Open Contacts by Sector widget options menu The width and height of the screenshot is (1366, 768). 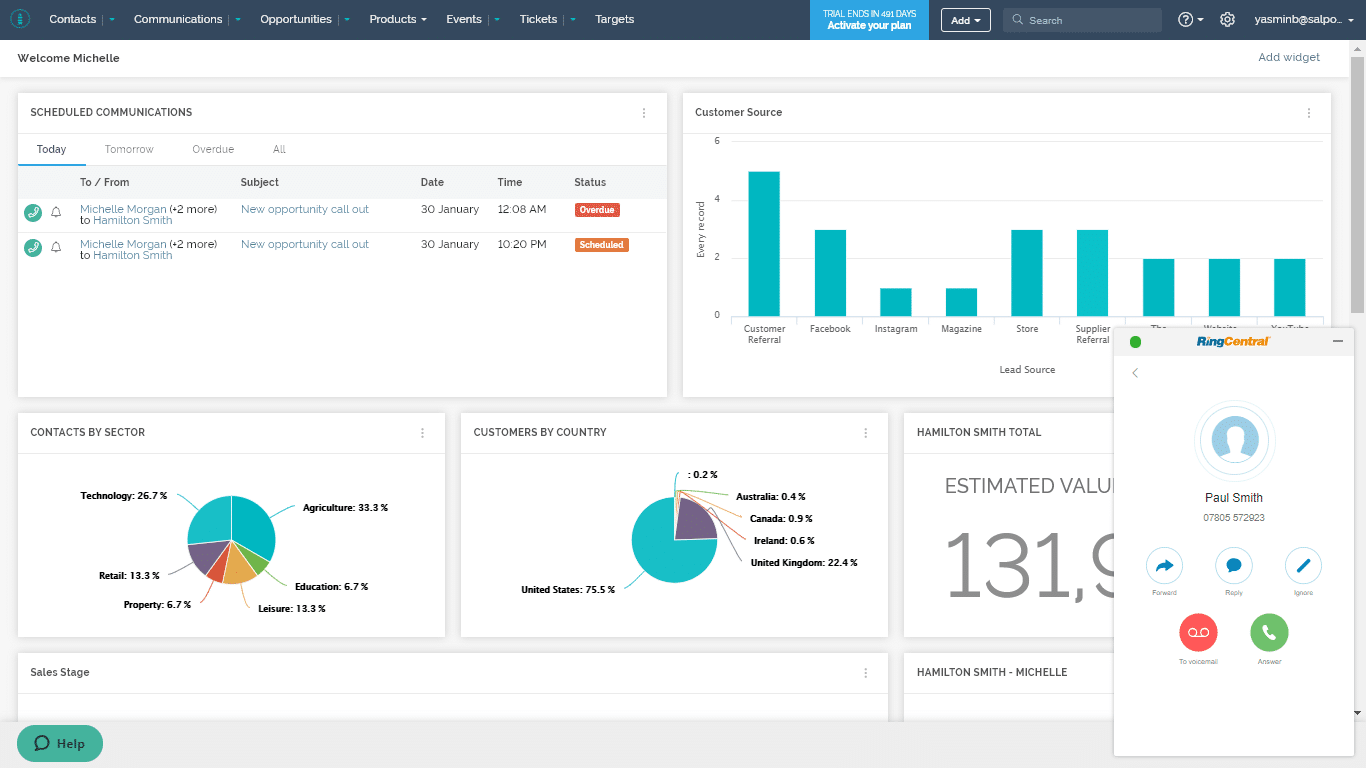pyautogui.click(x=422, y=433)
